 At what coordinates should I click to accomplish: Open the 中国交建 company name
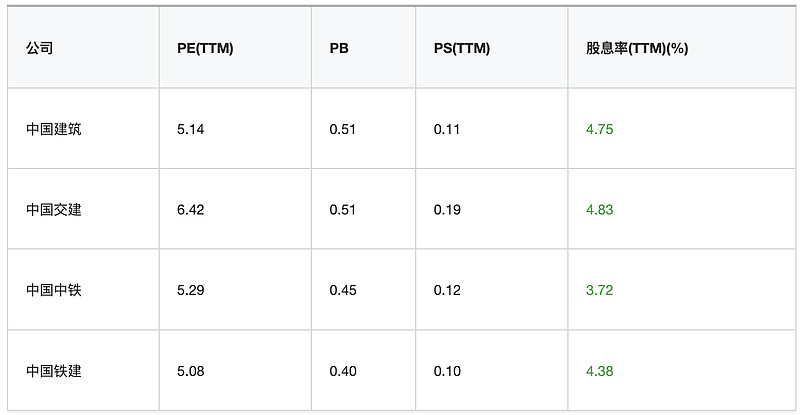(54, 209)
